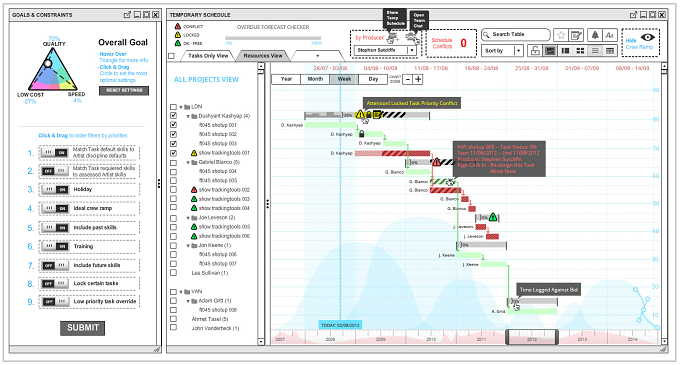
Task: Select the Week timescale tab
Action: click(344, 79)
